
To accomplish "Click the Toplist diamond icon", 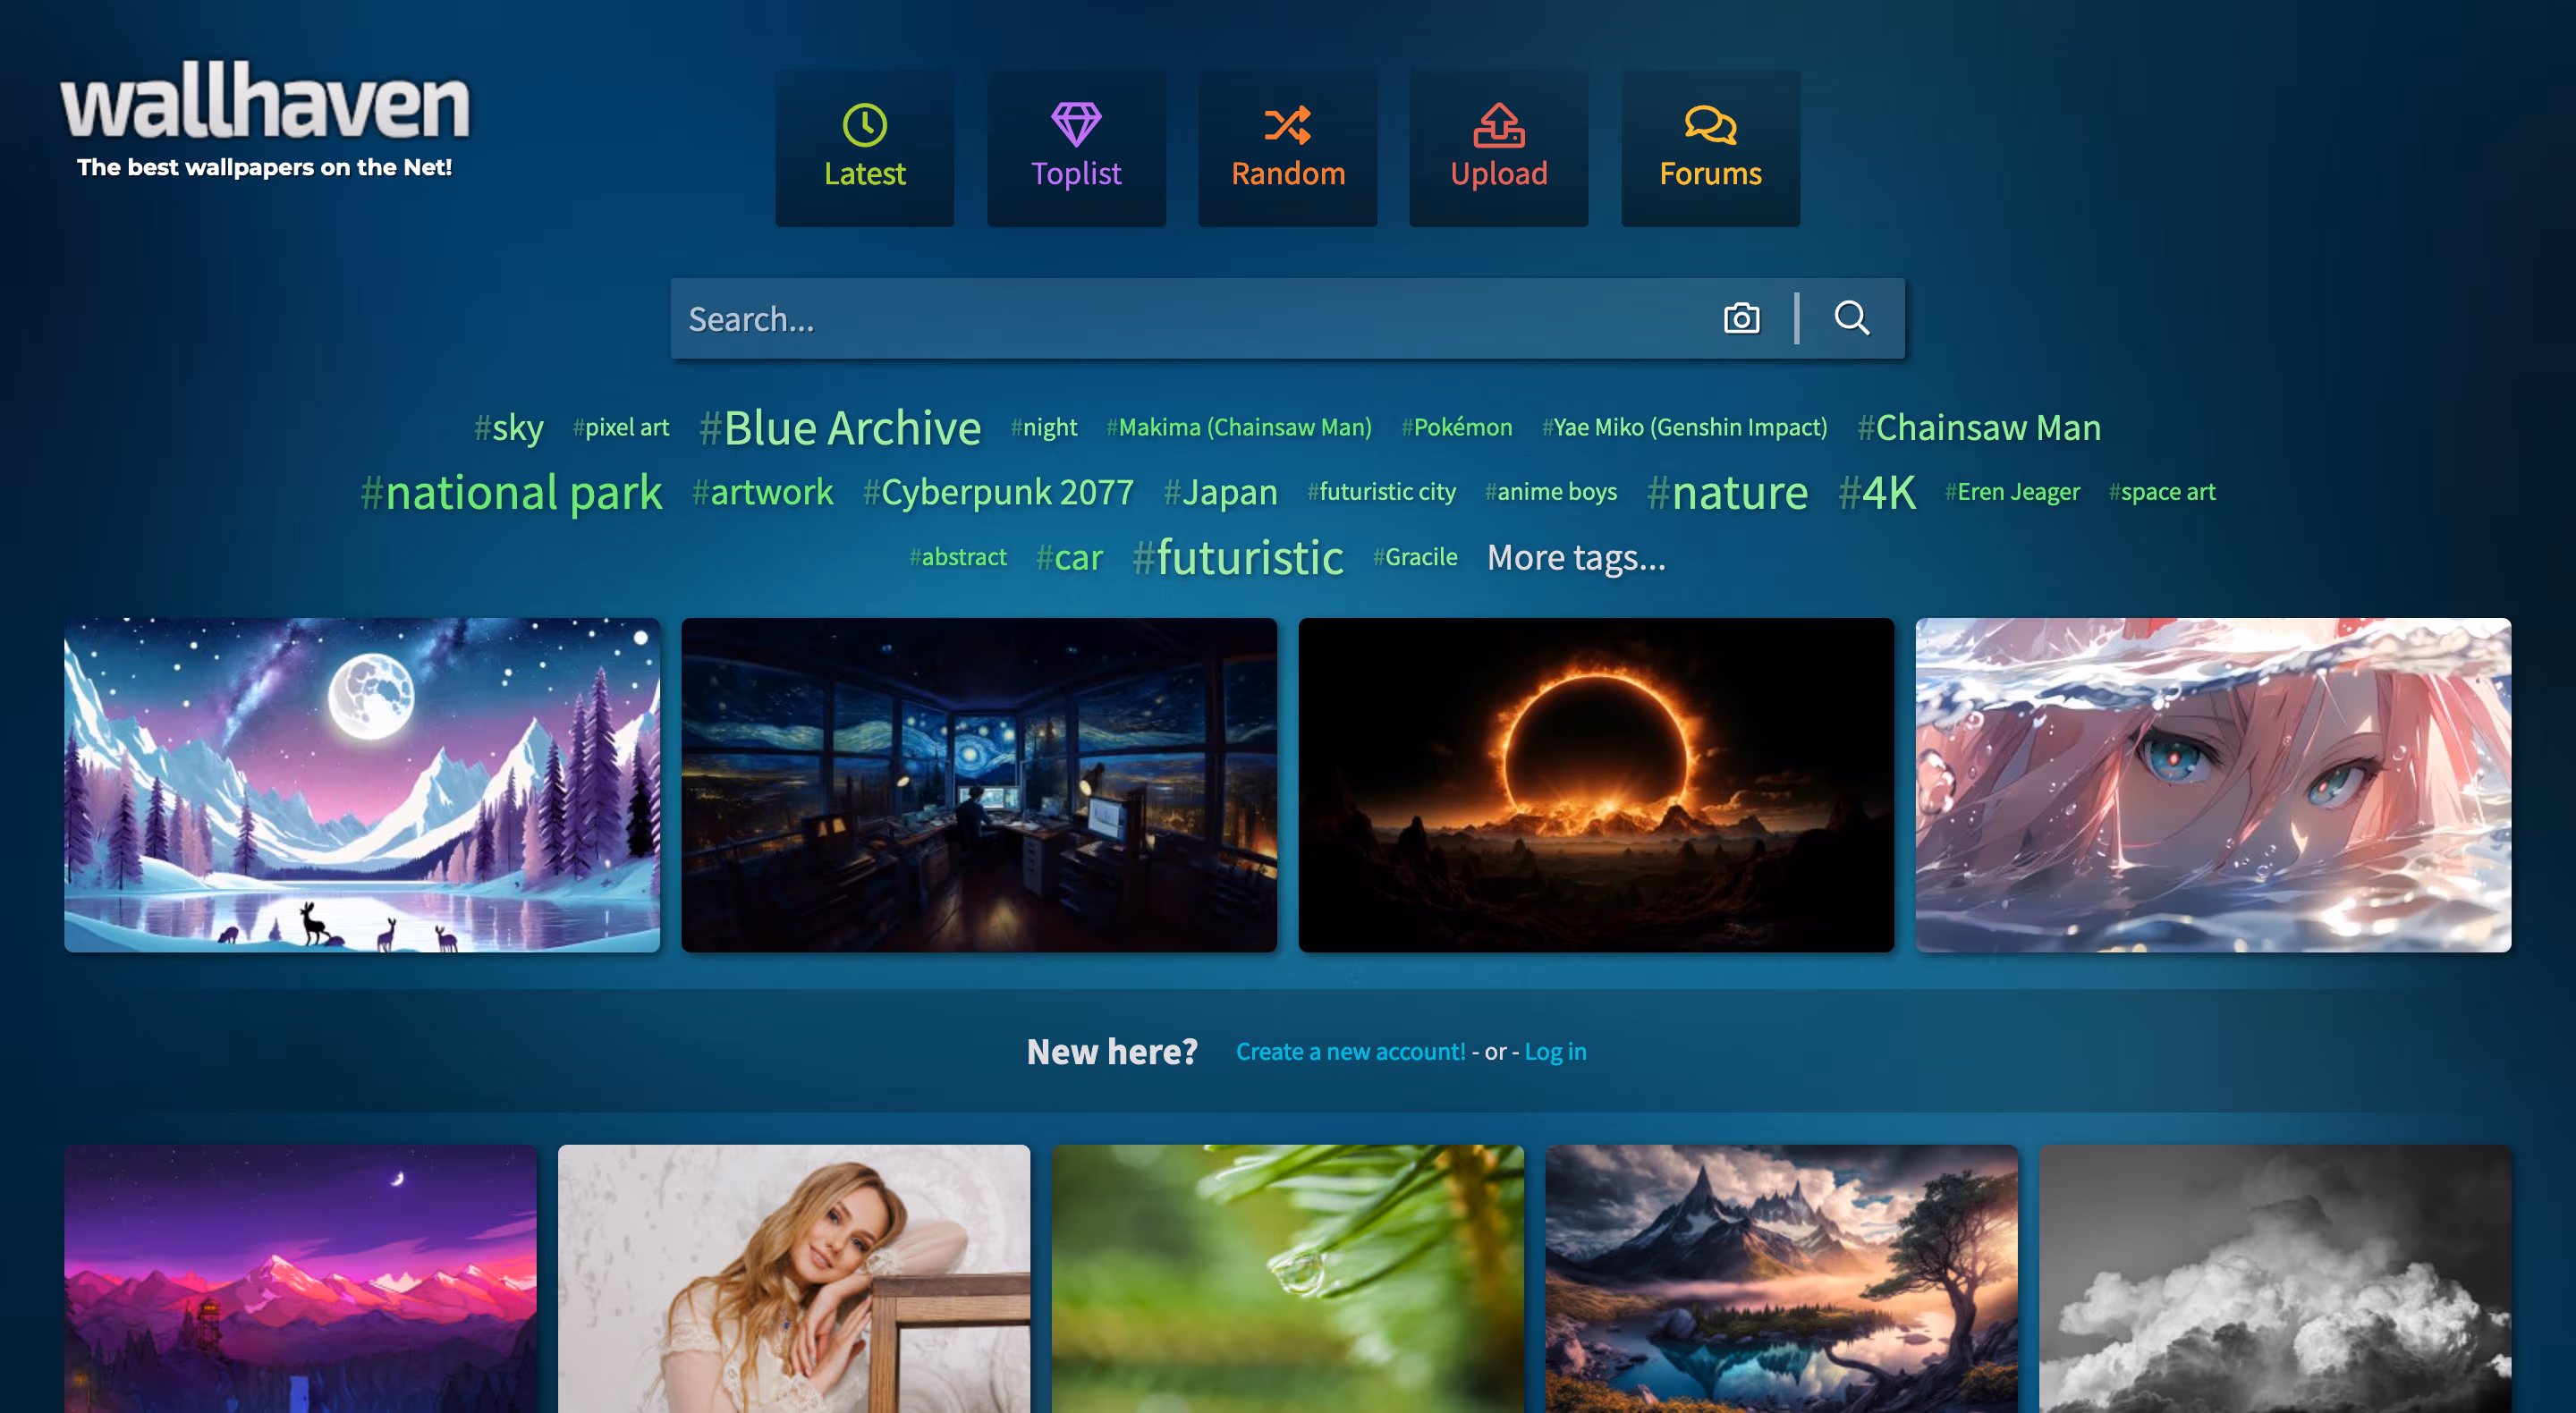I will point(1076,125).
